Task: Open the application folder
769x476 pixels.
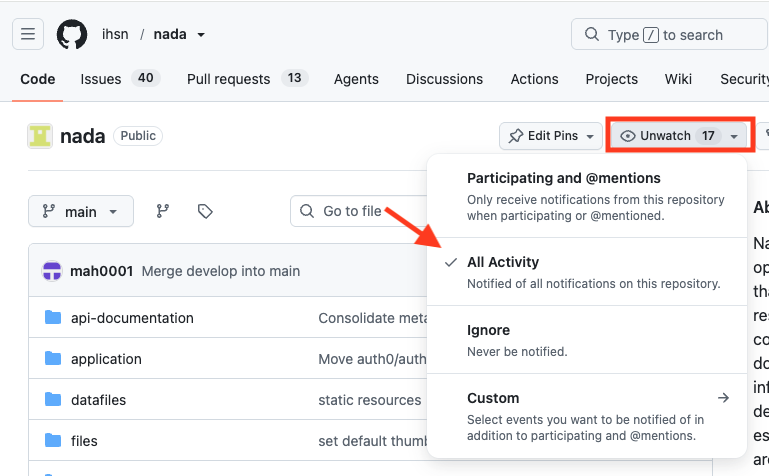Action: tap(106, 359)
